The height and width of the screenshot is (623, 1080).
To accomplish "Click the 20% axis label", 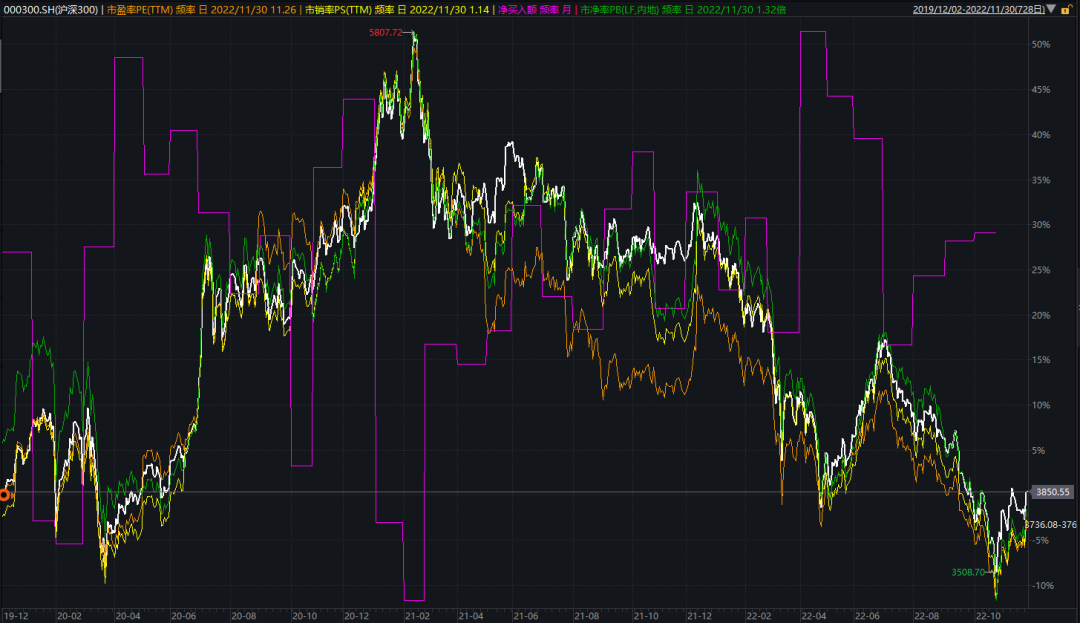I will pos(1041,315).
